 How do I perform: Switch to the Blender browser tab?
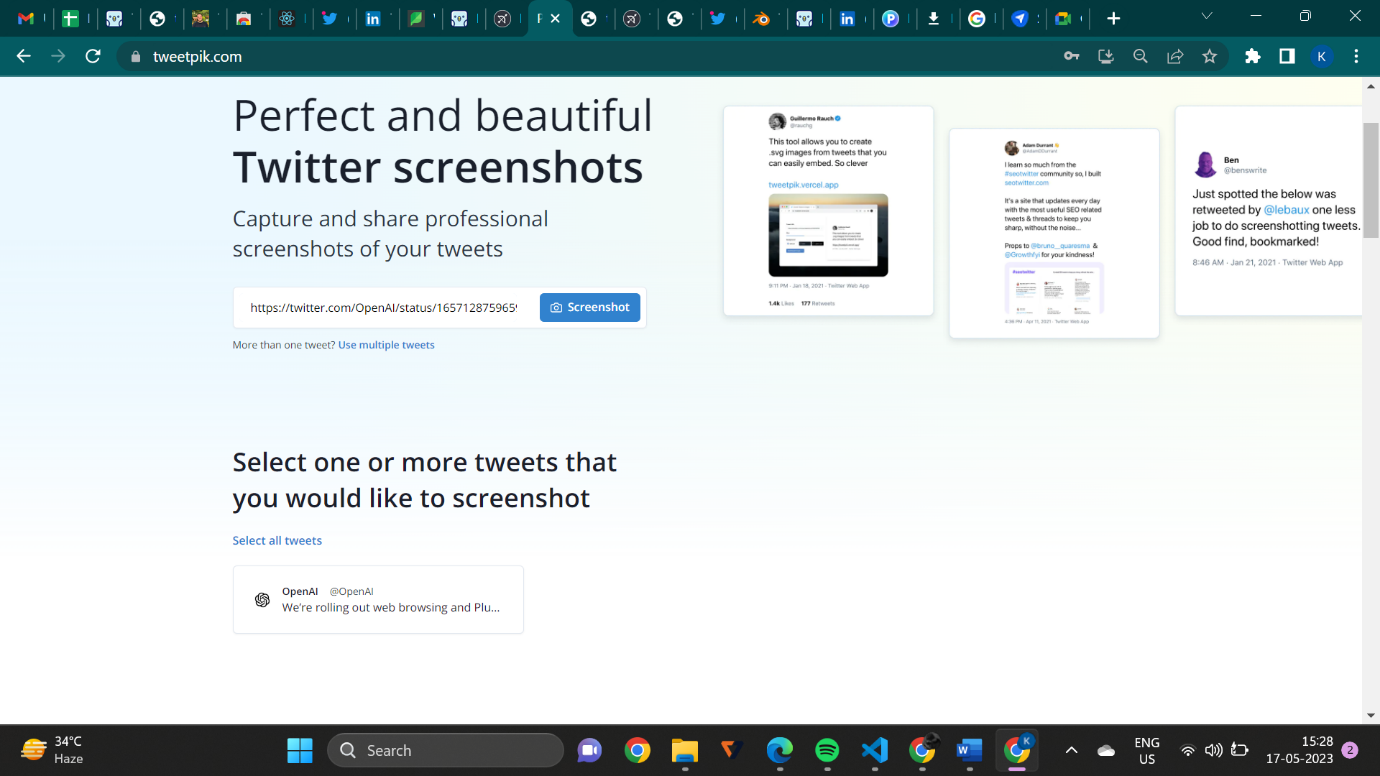(x=761, y=18)
